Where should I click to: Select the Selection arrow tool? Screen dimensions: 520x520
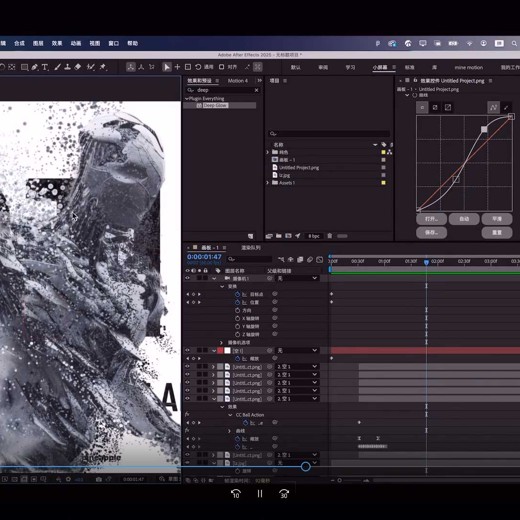pos(166,67)
